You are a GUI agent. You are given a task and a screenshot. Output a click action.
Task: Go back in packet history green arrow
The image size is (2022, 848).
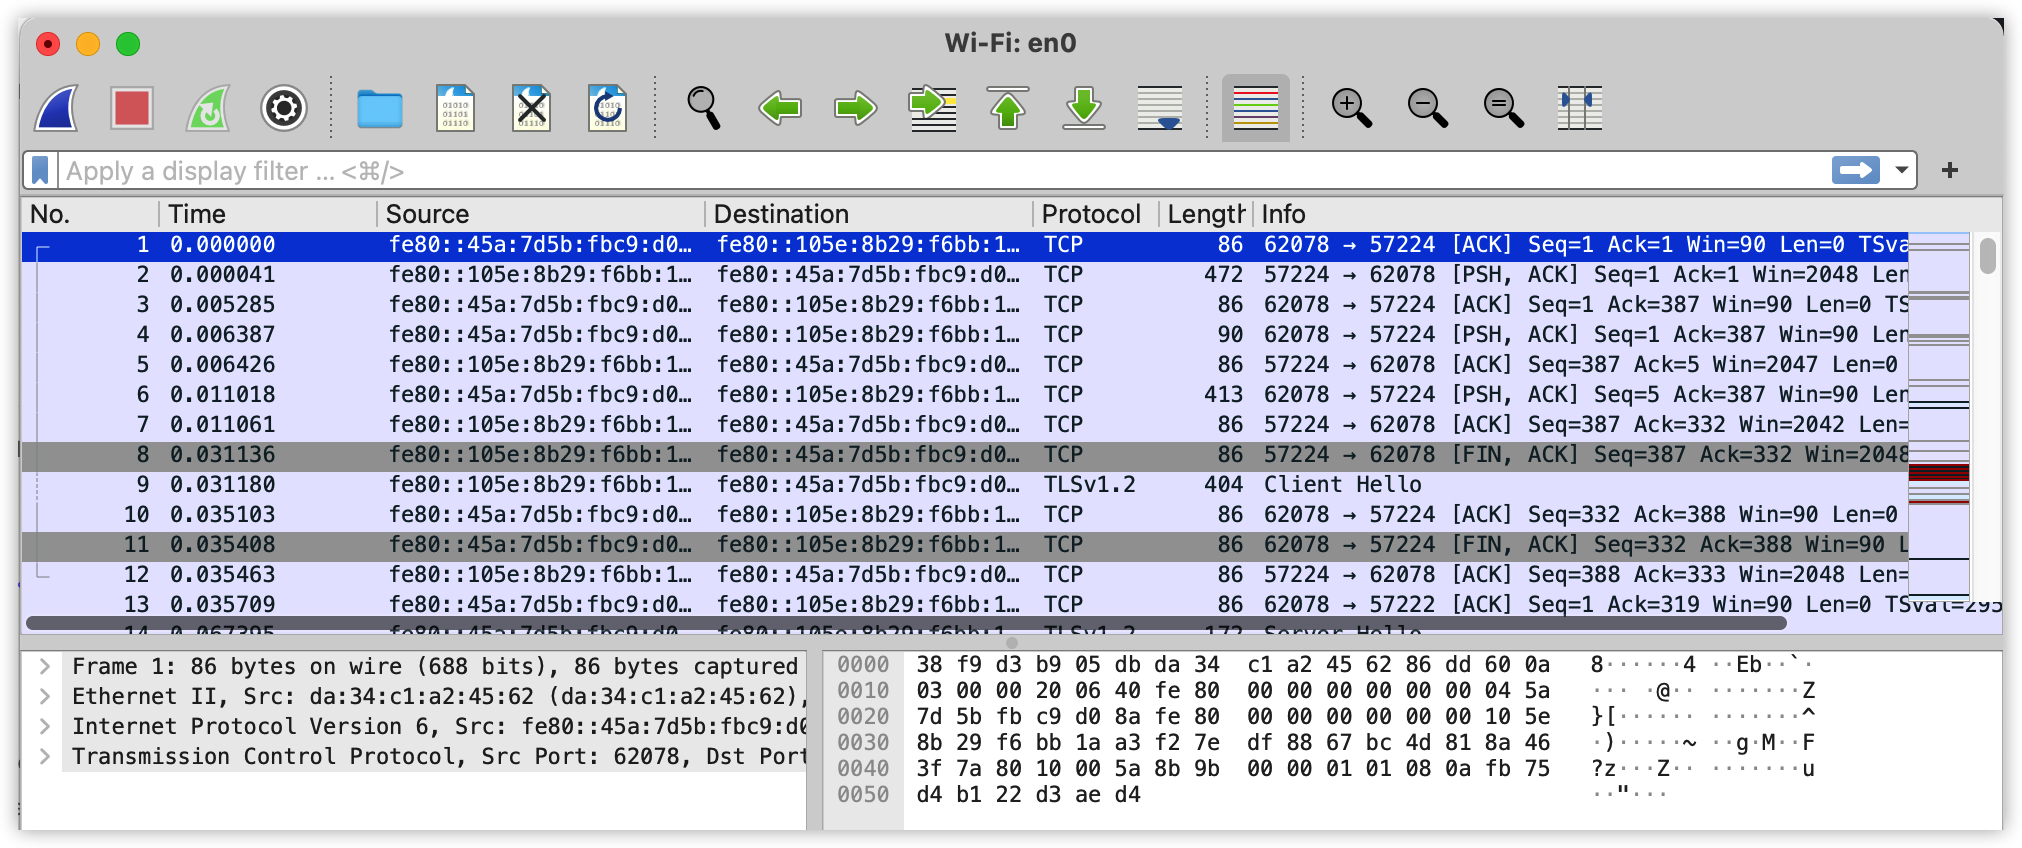pyautogui.click(x=780, y=108)
